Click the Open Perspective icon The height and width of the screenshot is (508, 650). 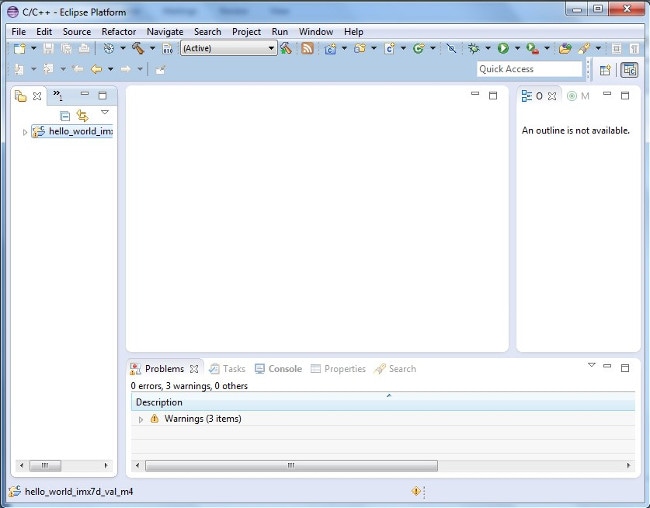(x=605, y=70)
